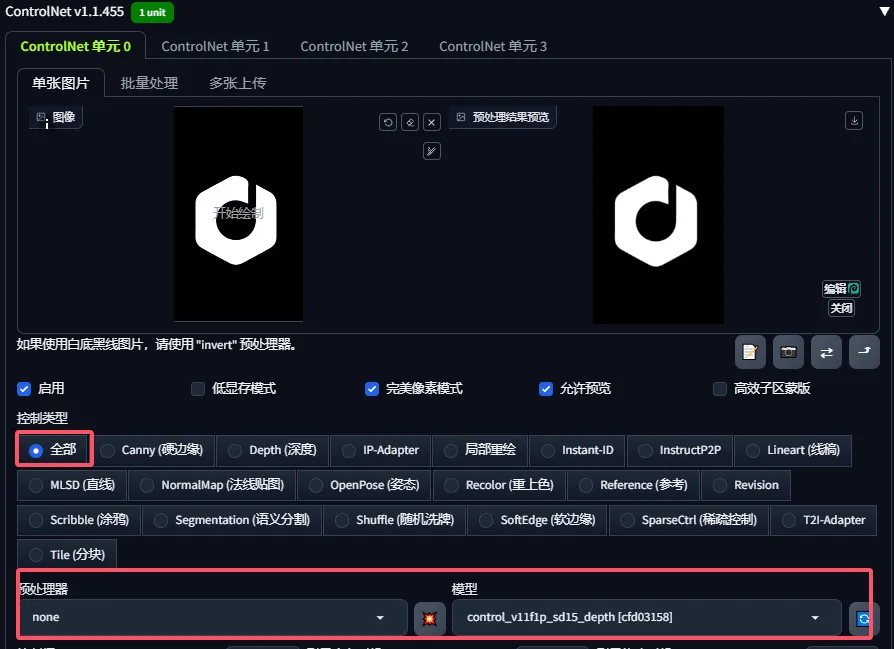894x649 pixels.
Task: Remove the uploaded image with the X icon
Action: (x=432, y=122)
